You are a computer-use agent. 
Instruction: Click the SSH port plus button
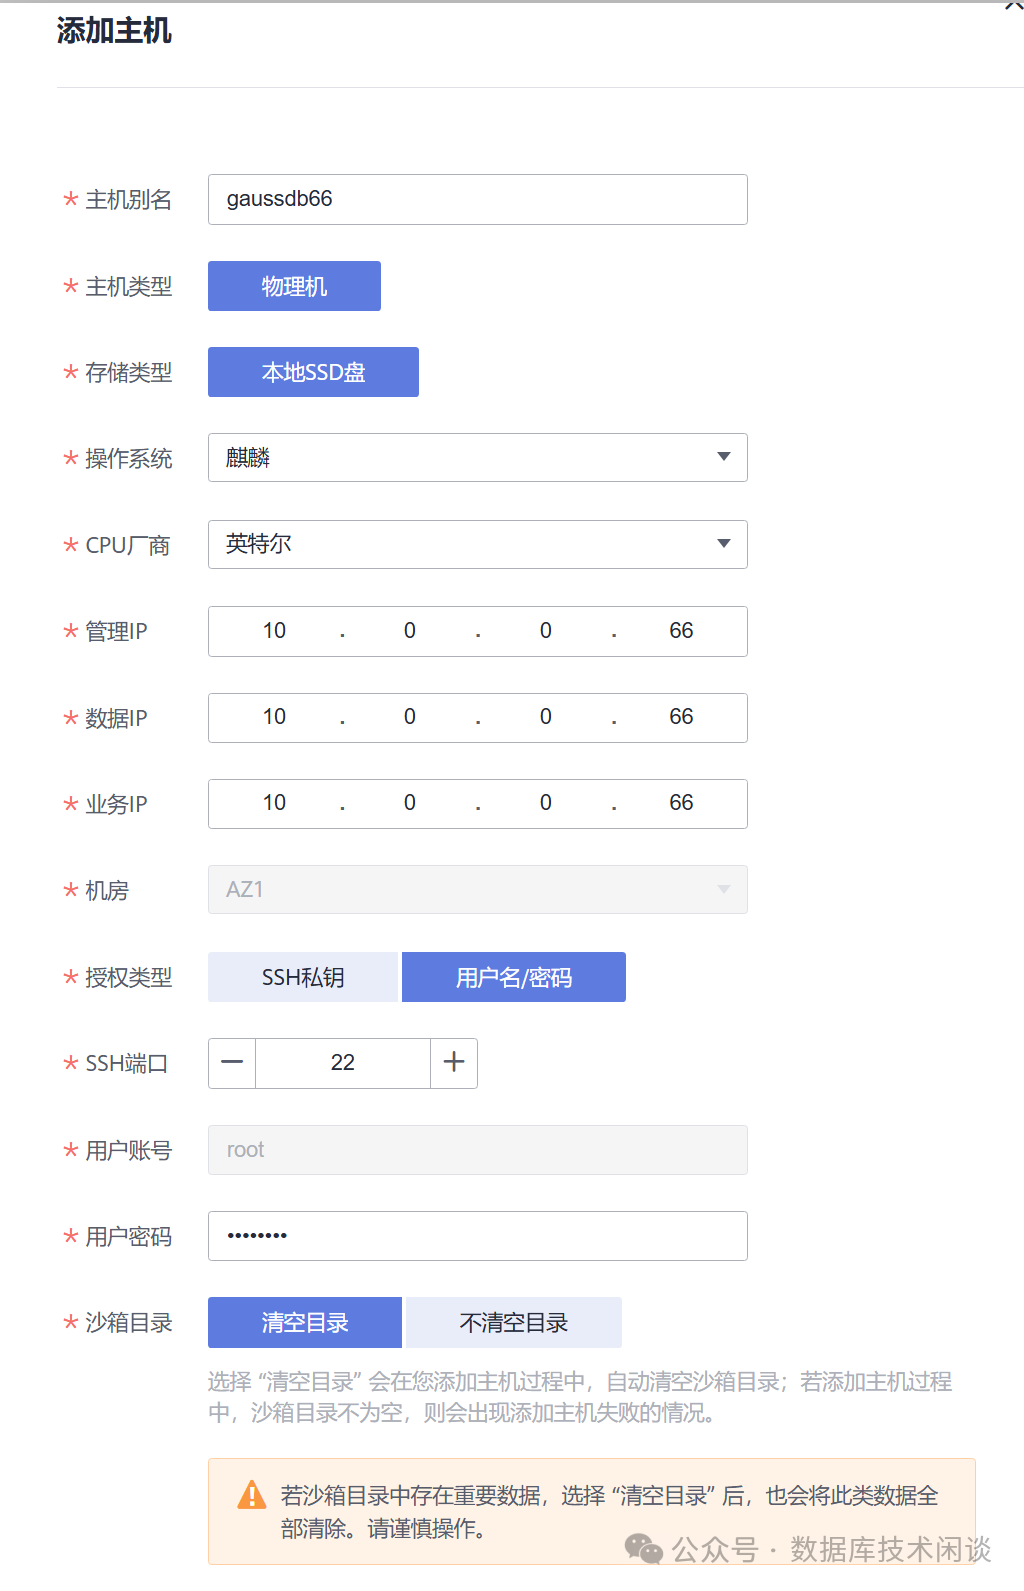[454, 1063]
